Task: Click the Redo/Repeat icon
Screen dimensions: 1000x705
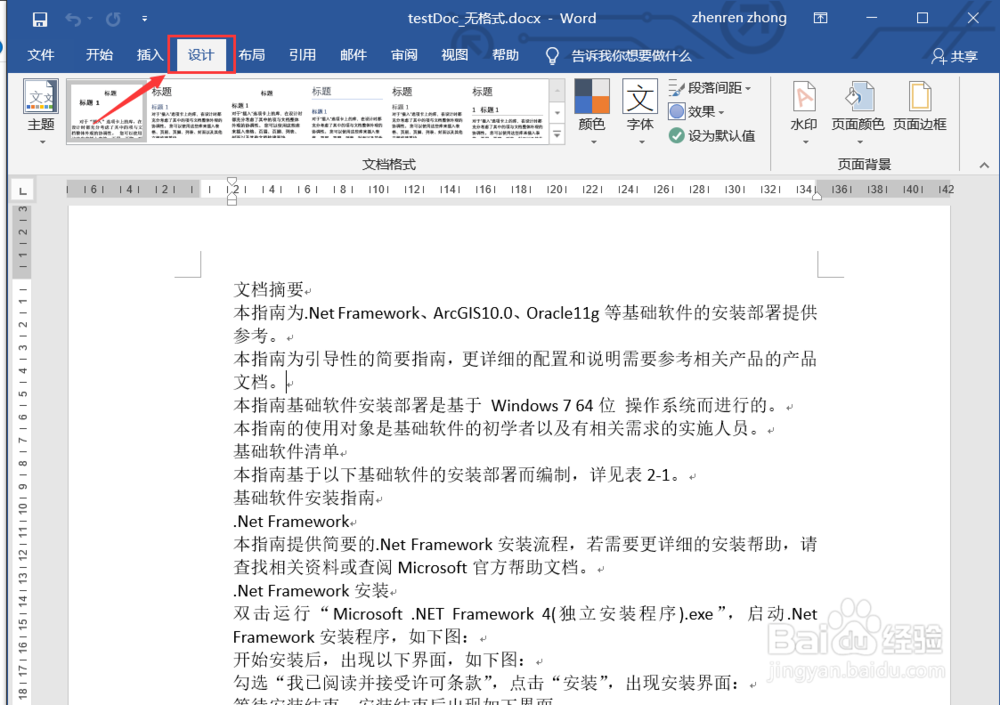Action: (x=113, y=19)
